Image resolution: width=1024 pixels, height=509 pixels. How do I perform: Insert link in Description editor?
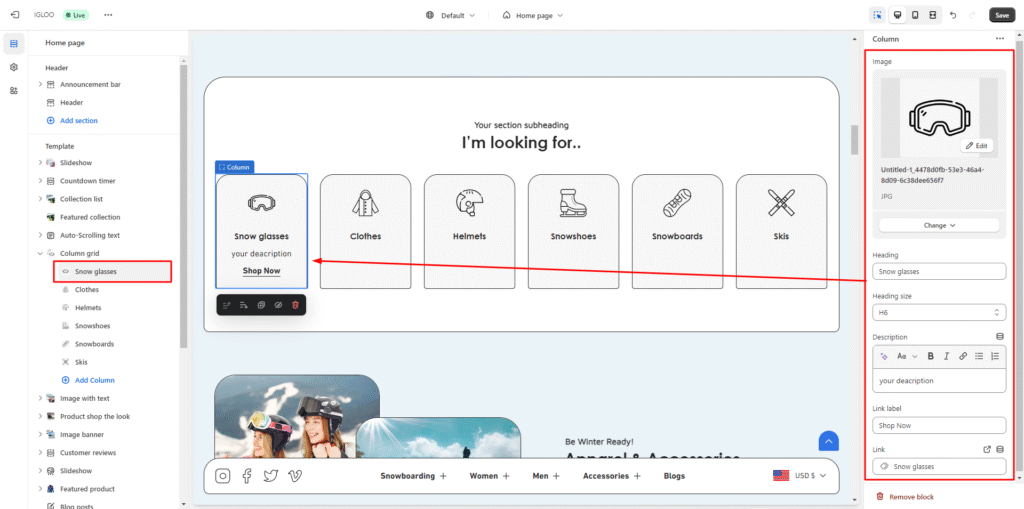(963, 356)
